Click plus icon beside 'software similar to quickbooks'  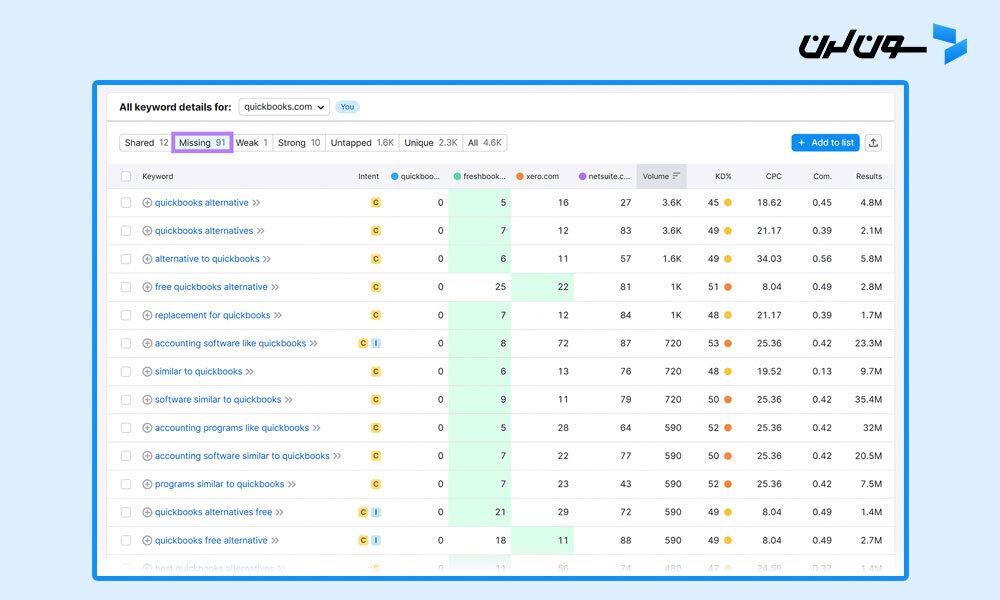(147, 400)
